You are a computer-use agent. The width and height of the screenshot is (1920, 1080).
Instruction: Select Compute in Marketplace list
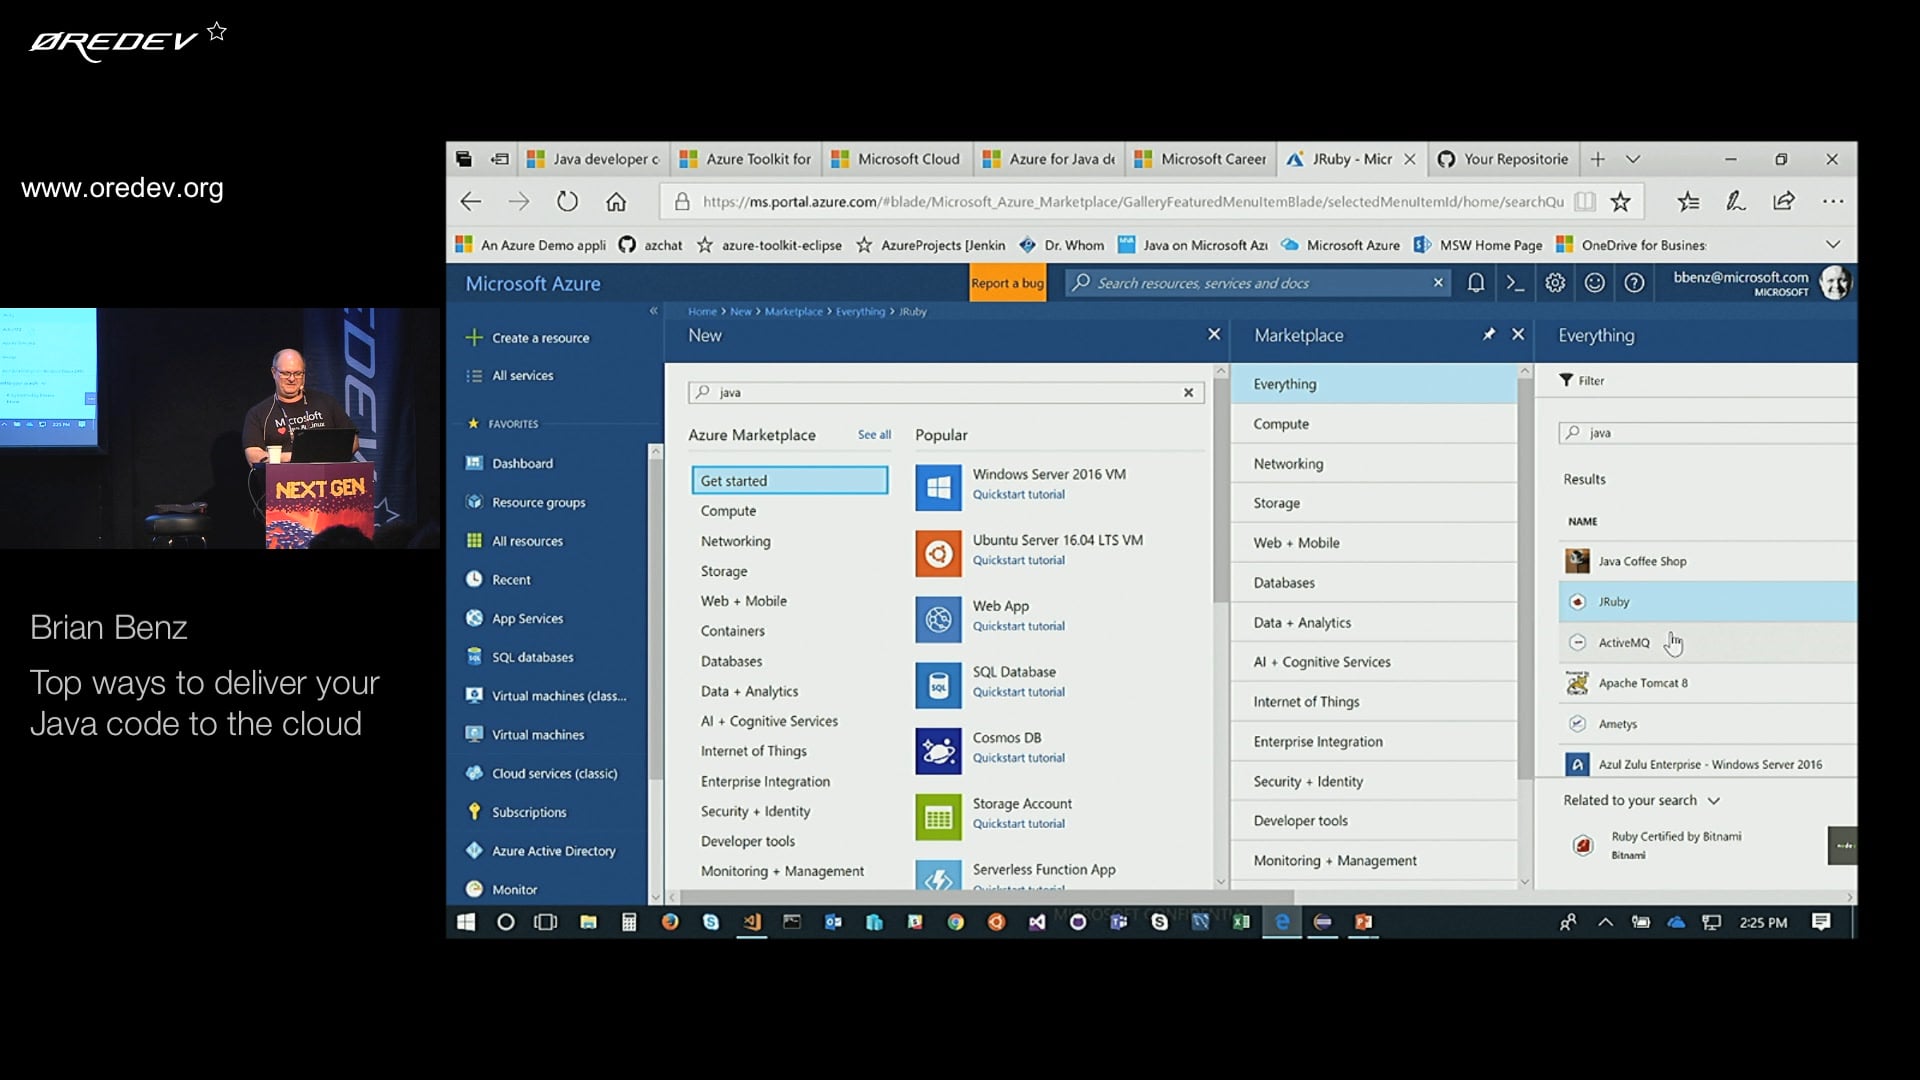coord(1281,424)
